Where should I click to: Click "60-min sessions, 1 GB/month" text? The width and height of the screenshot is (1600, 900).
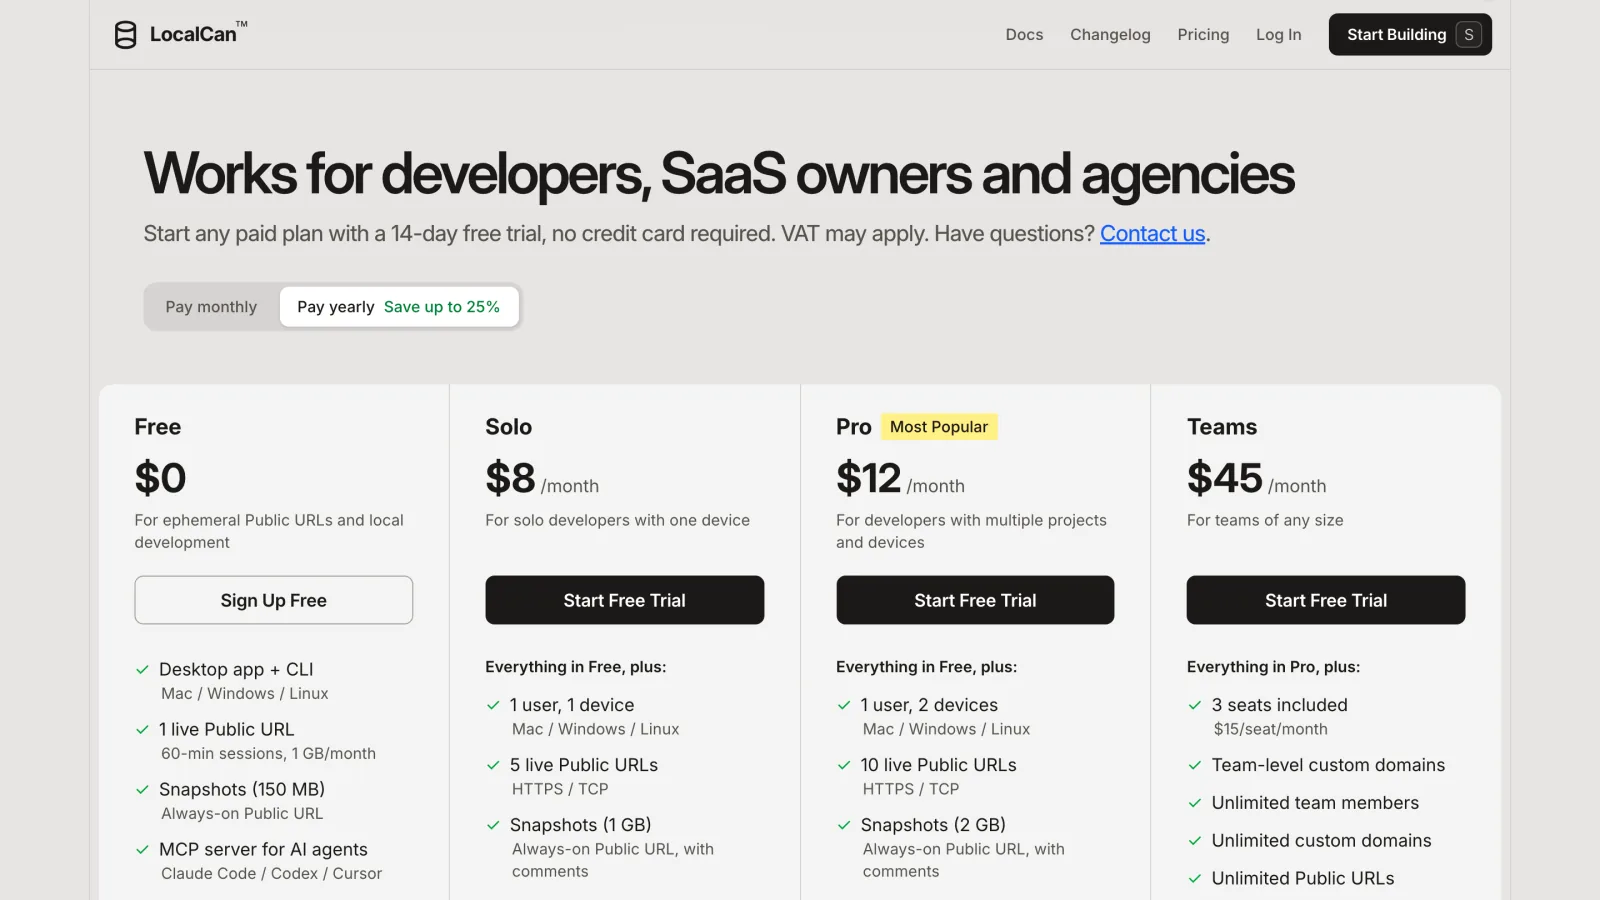(x=269, y=754)
